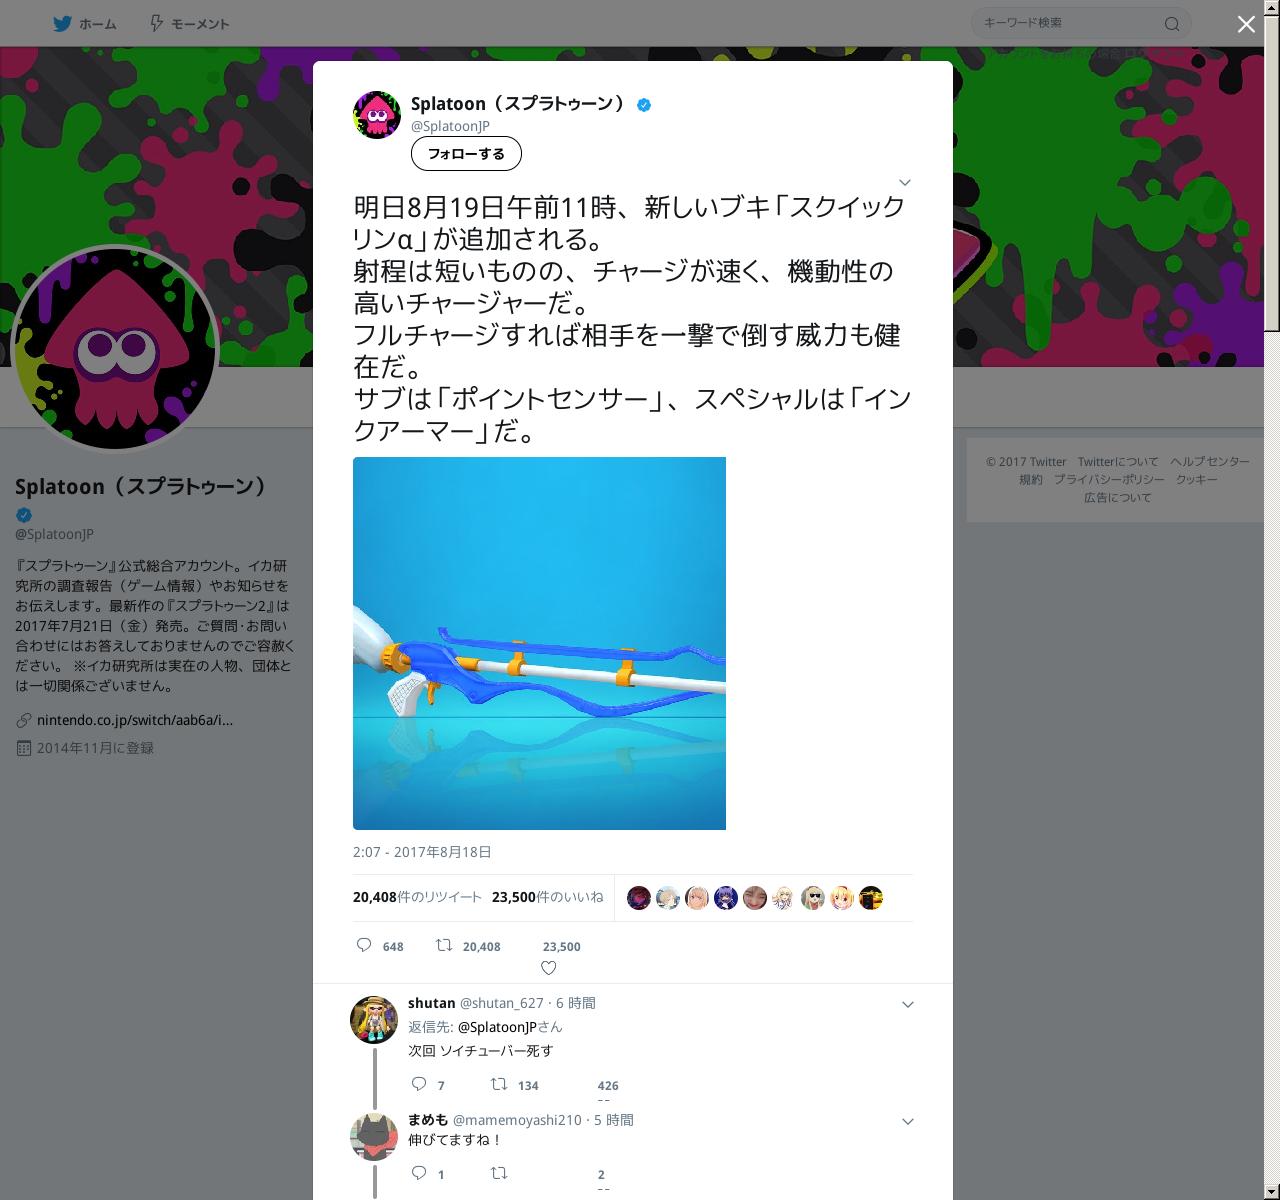The height and width of the screenshot is (1200, 1280).
Task: Click the reply bubble icon showing 648
Action: tap(364, 945)
